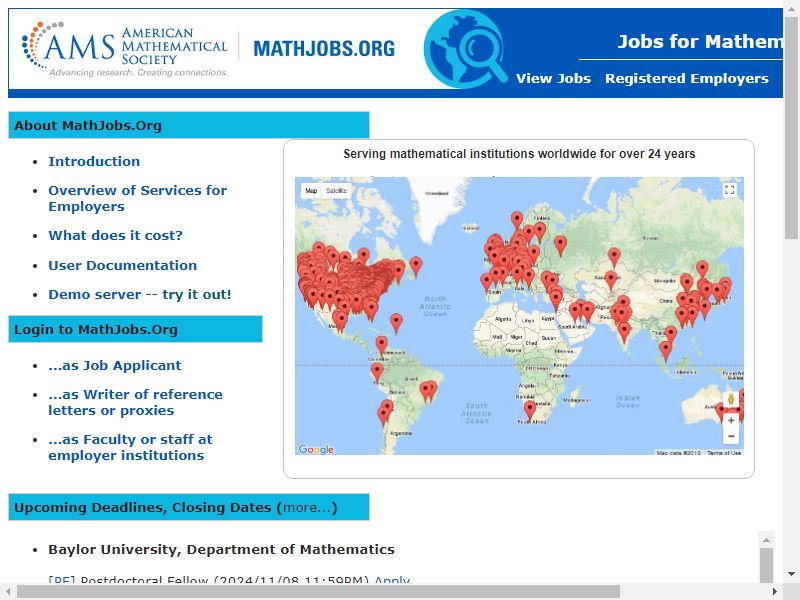Open the map Terms of Use link

(x=724, y=453)
